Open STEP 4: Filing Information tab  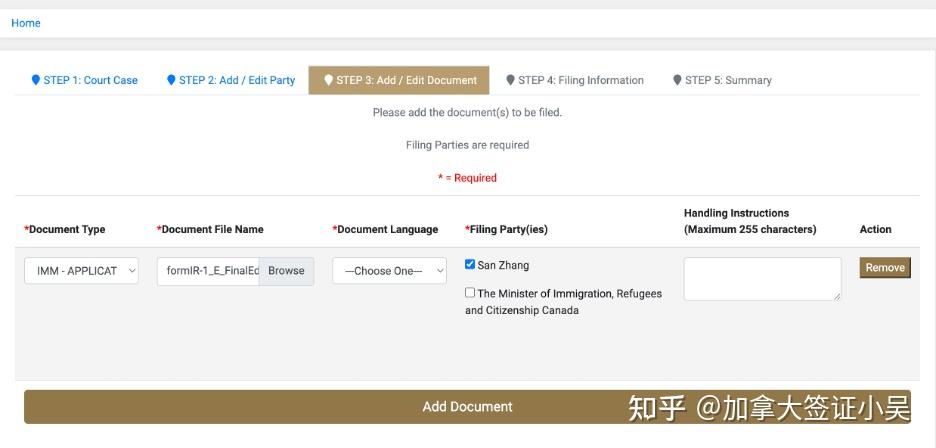coord(575,80)
